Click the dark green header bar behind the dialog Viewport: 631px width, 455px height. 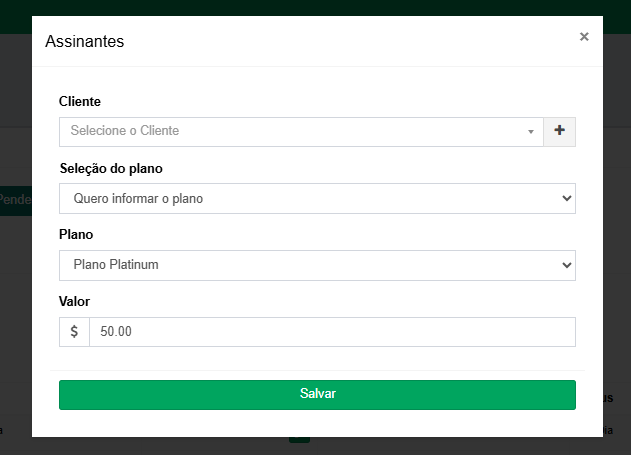click(x=315, y=7)
